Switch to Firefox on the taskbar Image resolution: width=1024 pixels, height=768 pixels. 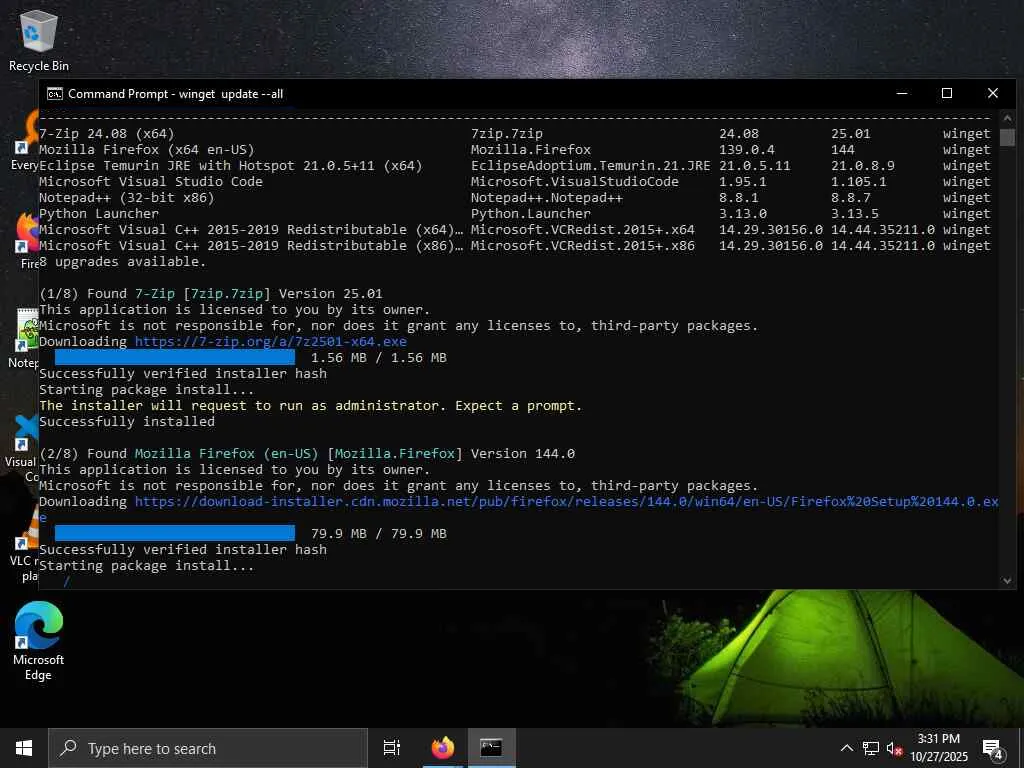pyautogui.click(x=443, y=748)
